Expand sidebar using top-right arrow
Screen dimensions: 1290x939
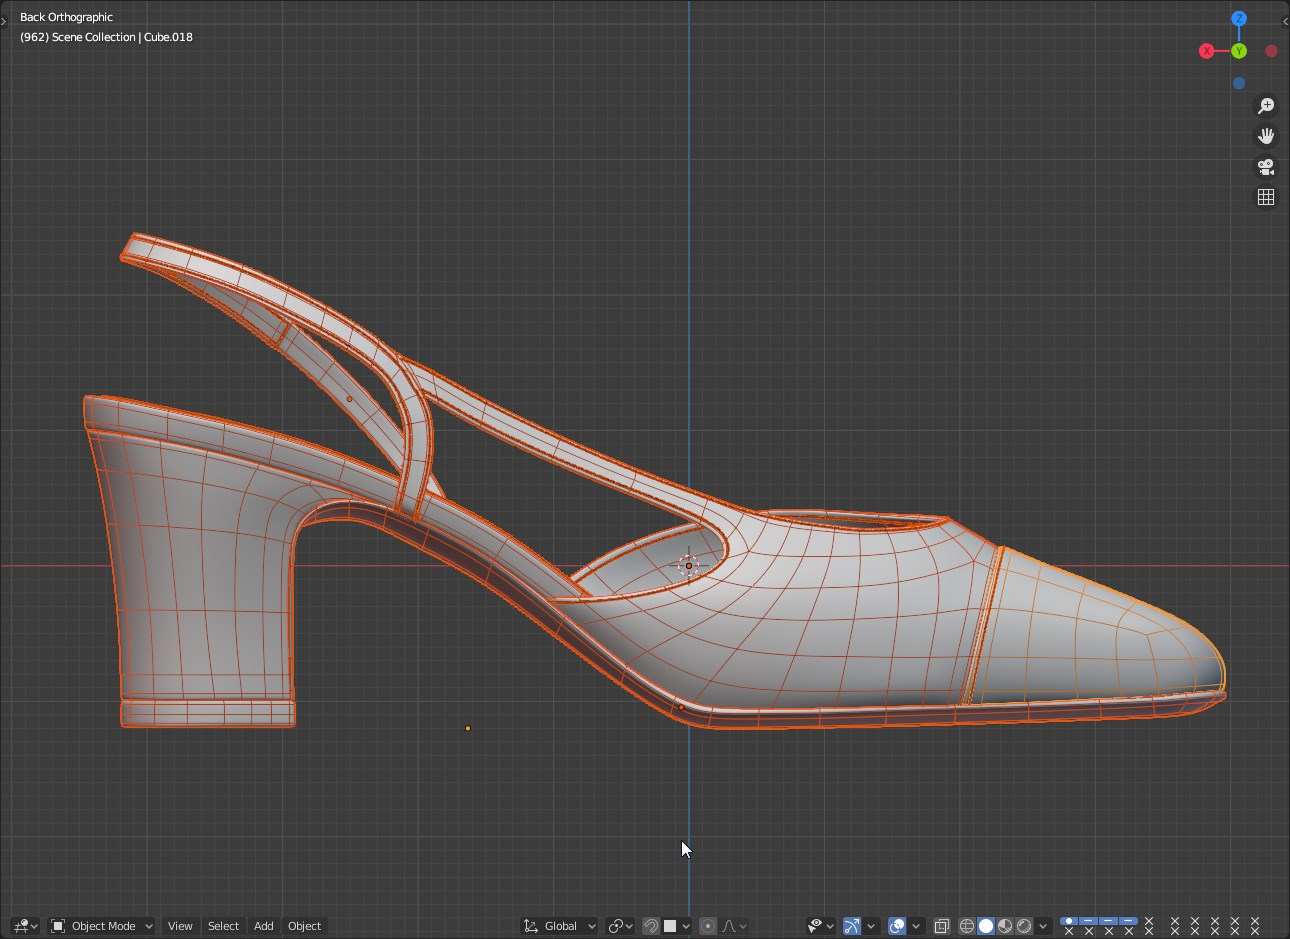coord(1284,21)
